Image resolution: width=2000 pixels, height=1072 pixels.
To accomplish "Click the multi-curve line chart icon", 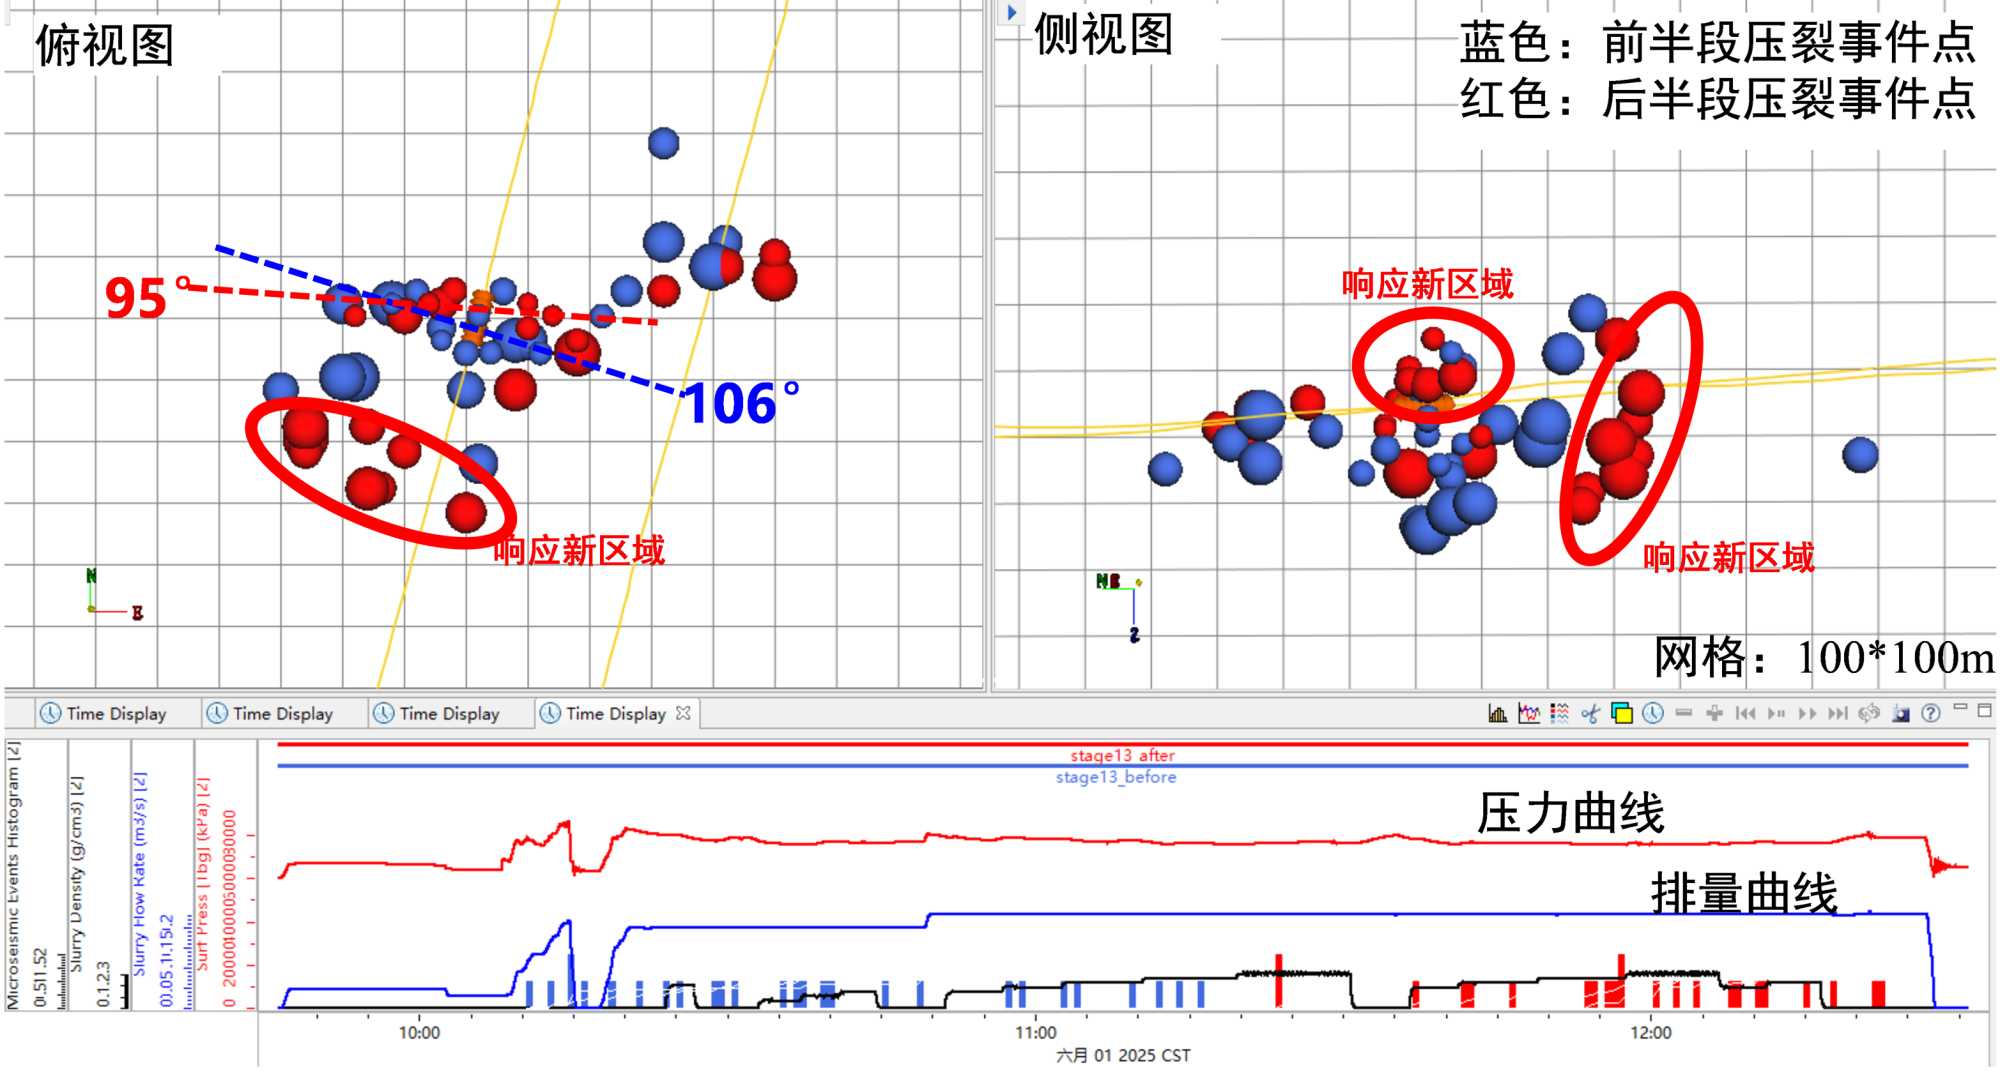I will click(1528, 713).
